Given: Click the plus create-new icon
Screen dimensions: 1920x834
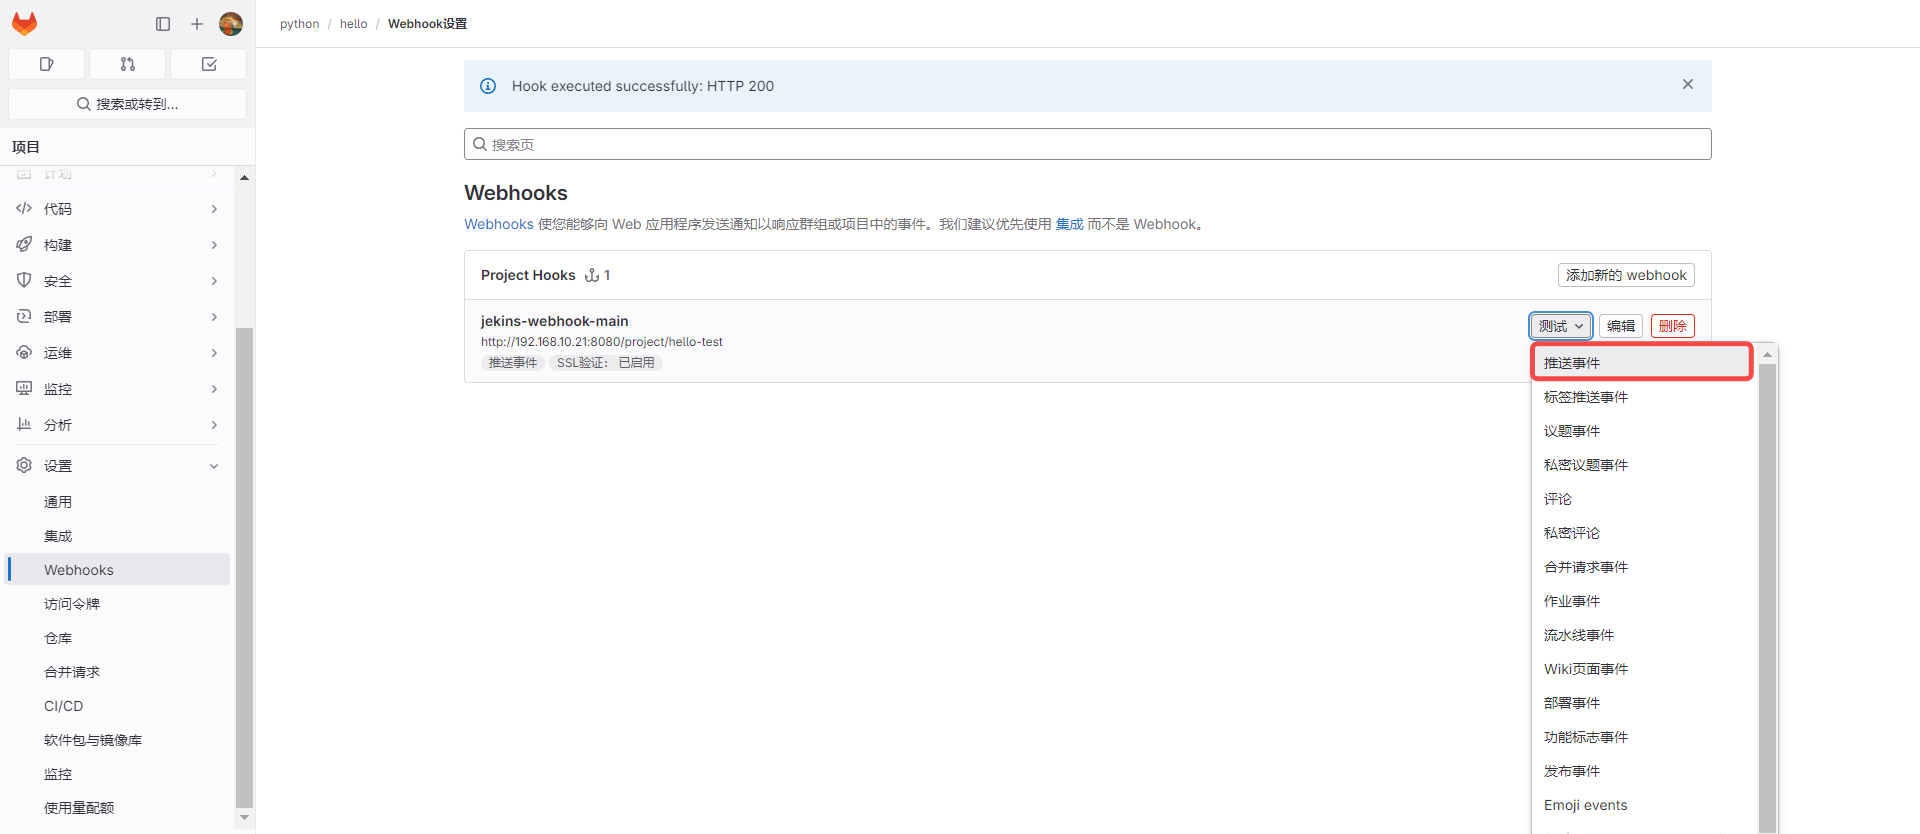Looking at the screenshot, I should click(x=197, y=24).
